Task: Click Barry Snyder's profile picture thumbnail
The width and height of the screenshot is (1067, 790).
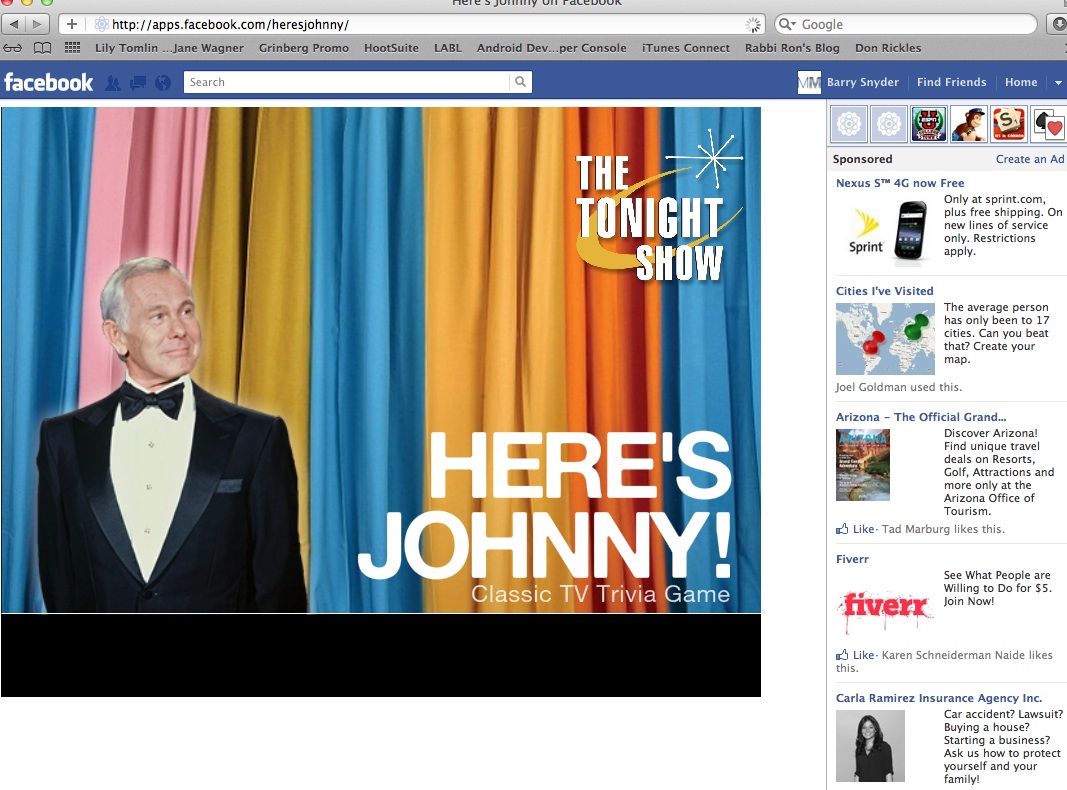Action: 809,82
